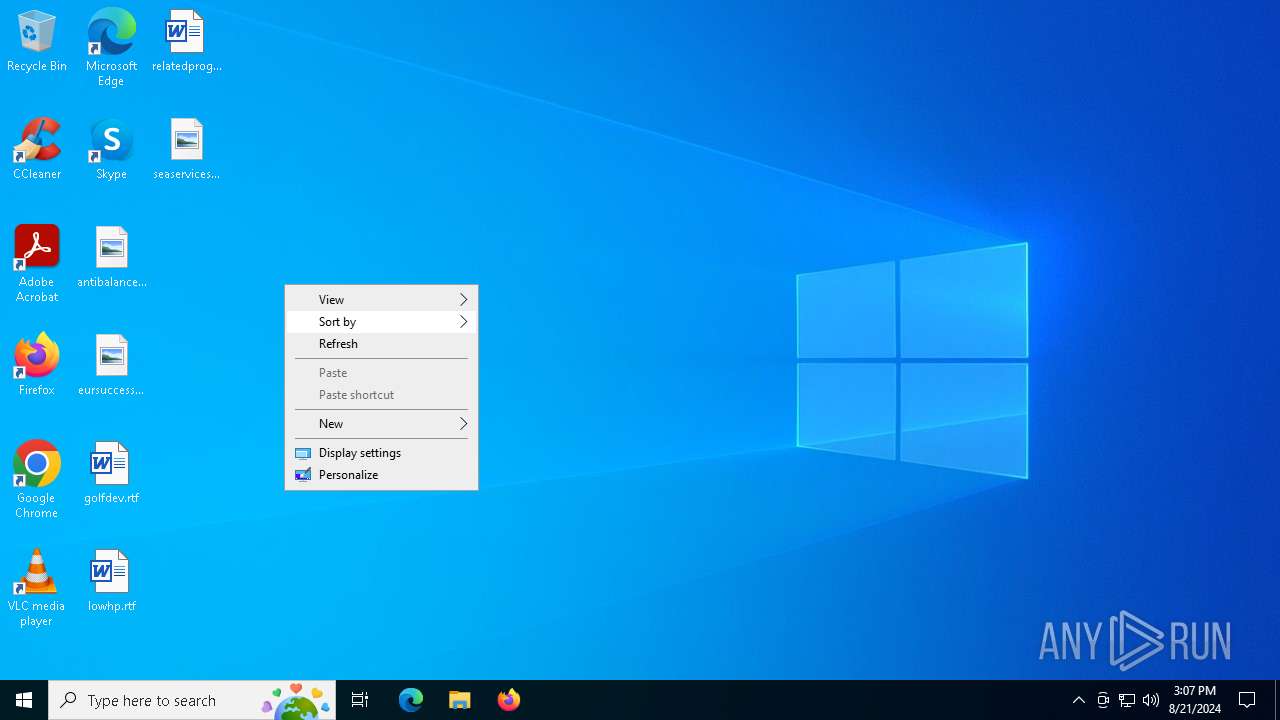The height and width of the screenshot is (720, 1280).
Task: Select the Recycle Bin desktop icon
Action: pos(37,42)
